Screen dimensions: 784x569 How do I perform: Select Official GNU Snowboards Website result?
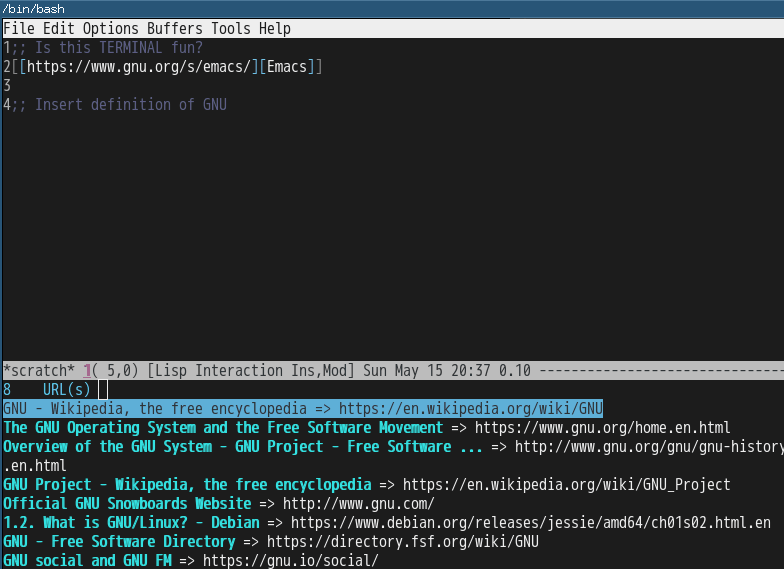[x=218, y=504]
